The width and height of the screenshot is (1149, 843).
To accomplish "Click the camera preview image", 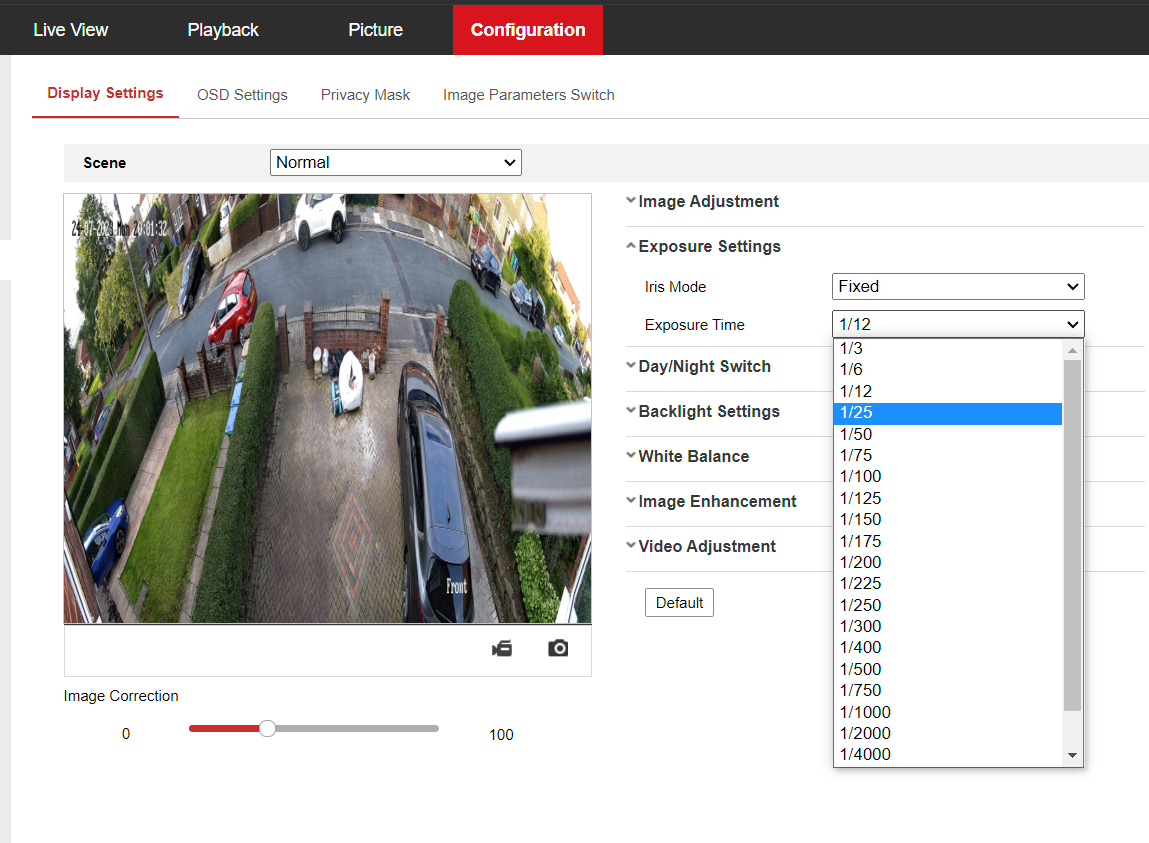I will [327, 408].
